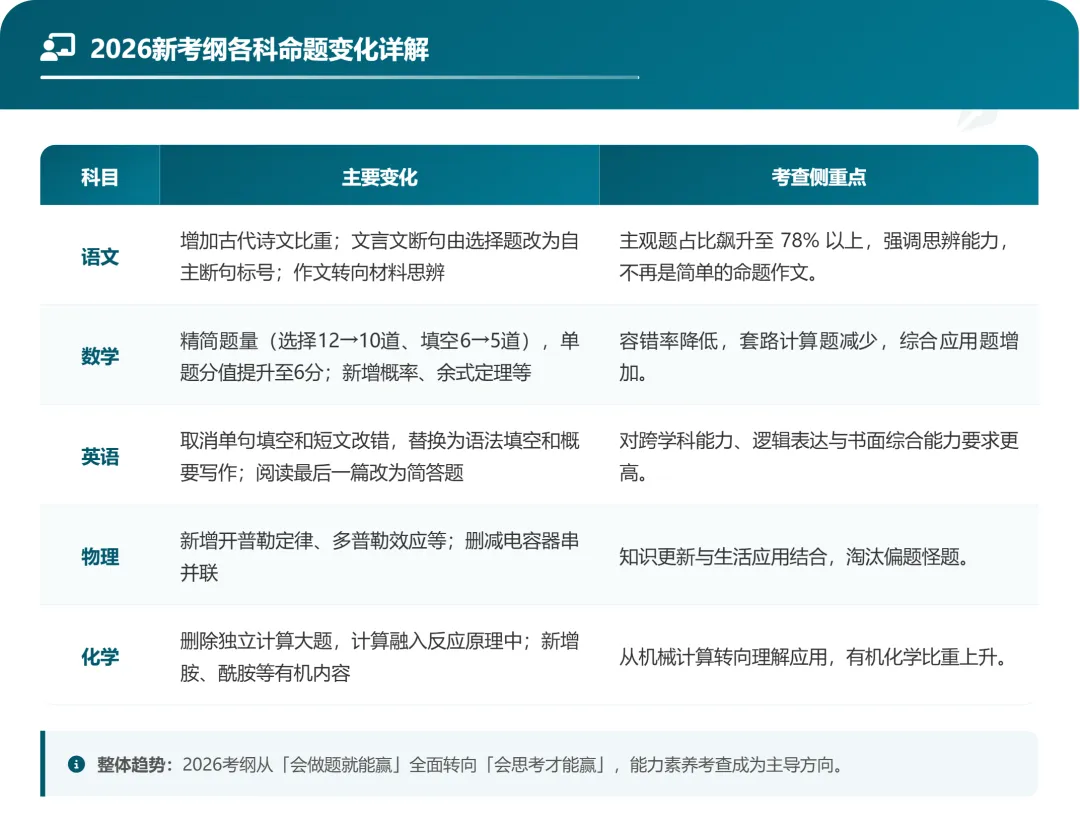Select the 语文 subject cell

tap(100, 256)
